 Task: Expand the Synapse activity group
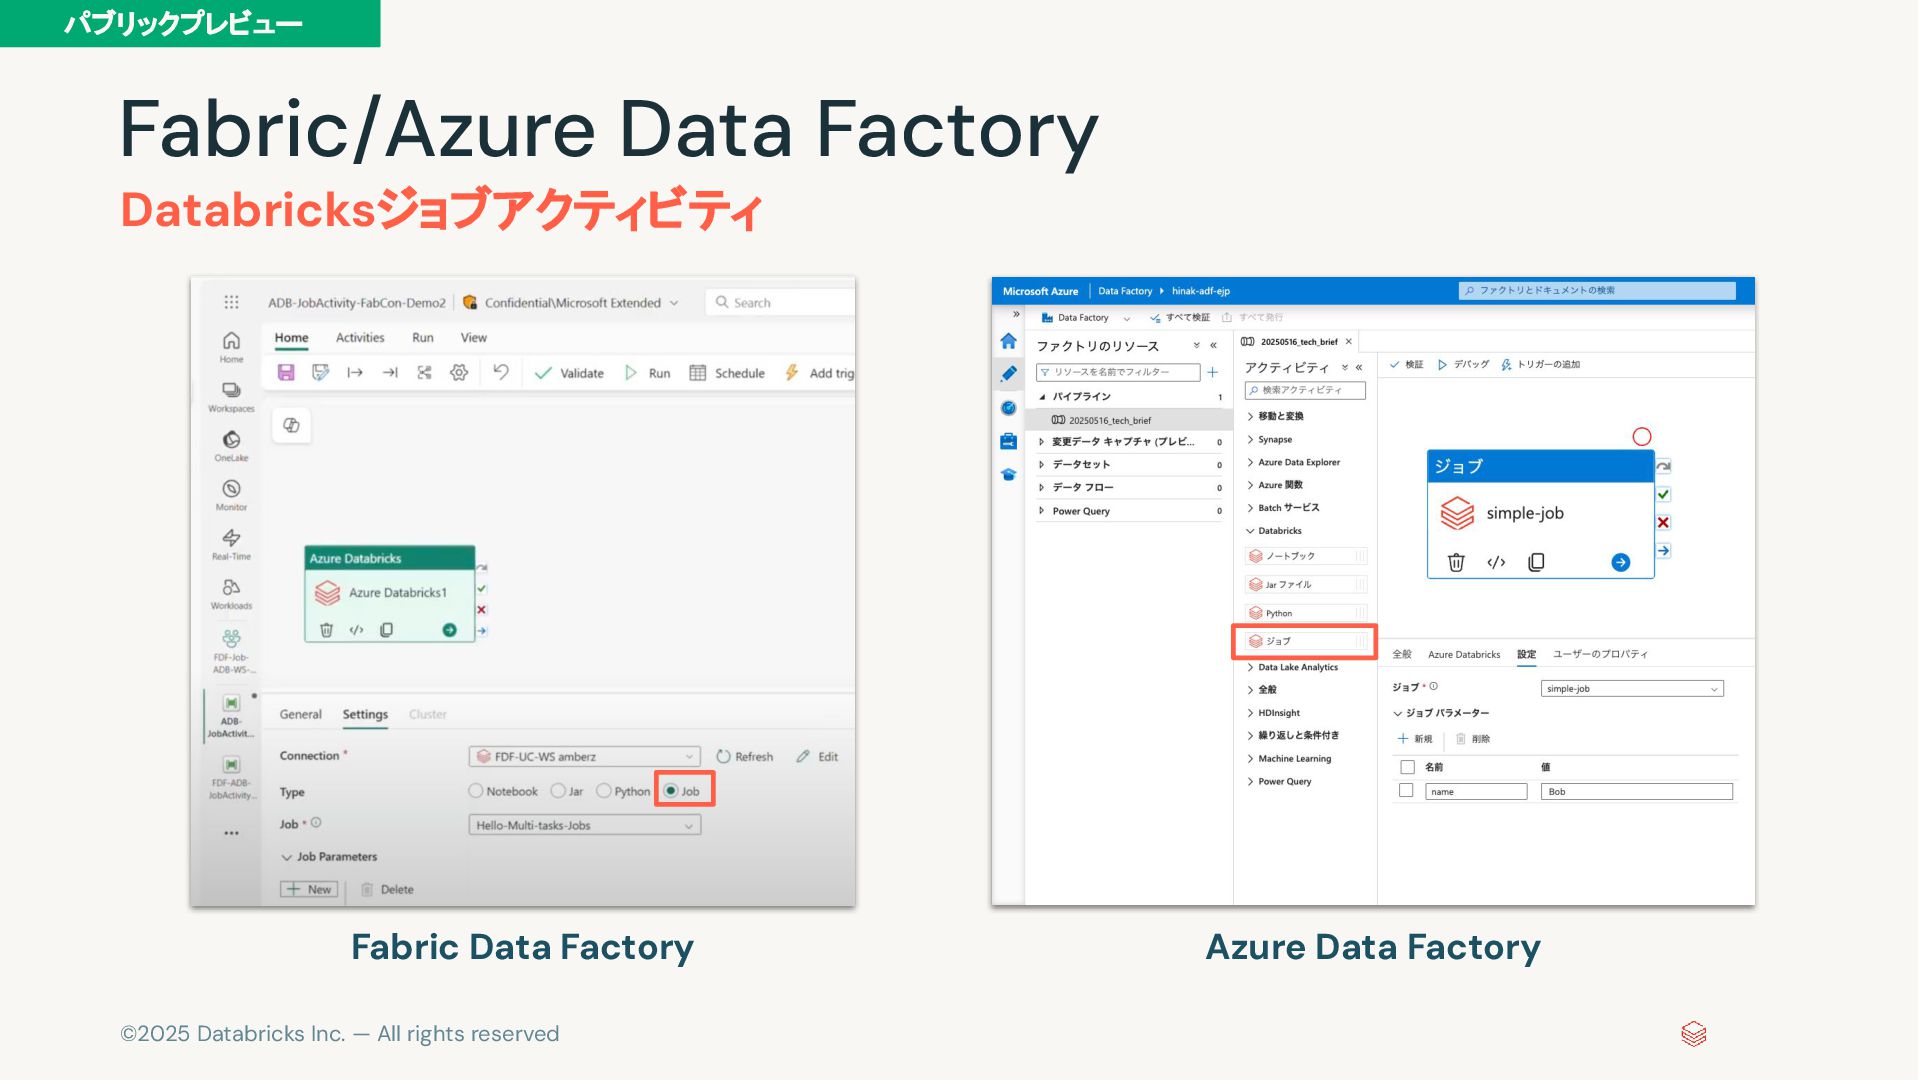[1250, 439]
